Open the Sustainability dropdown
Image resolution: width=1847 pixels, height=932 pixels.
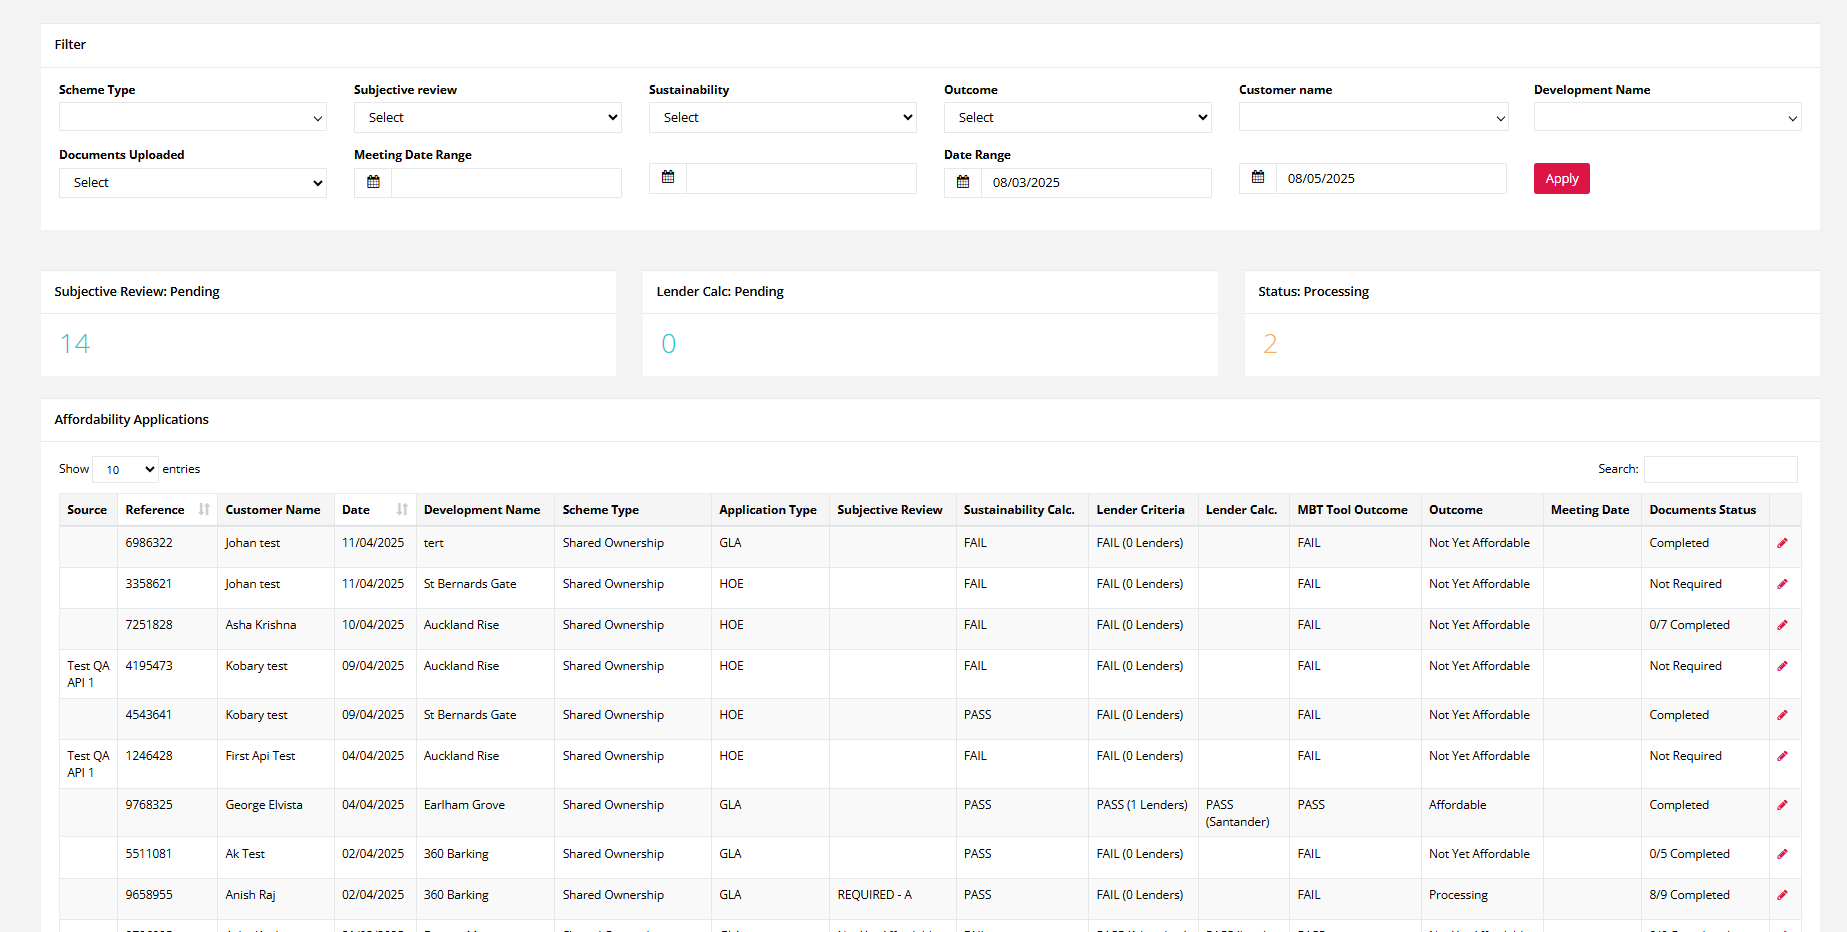(x=782, y=117)
